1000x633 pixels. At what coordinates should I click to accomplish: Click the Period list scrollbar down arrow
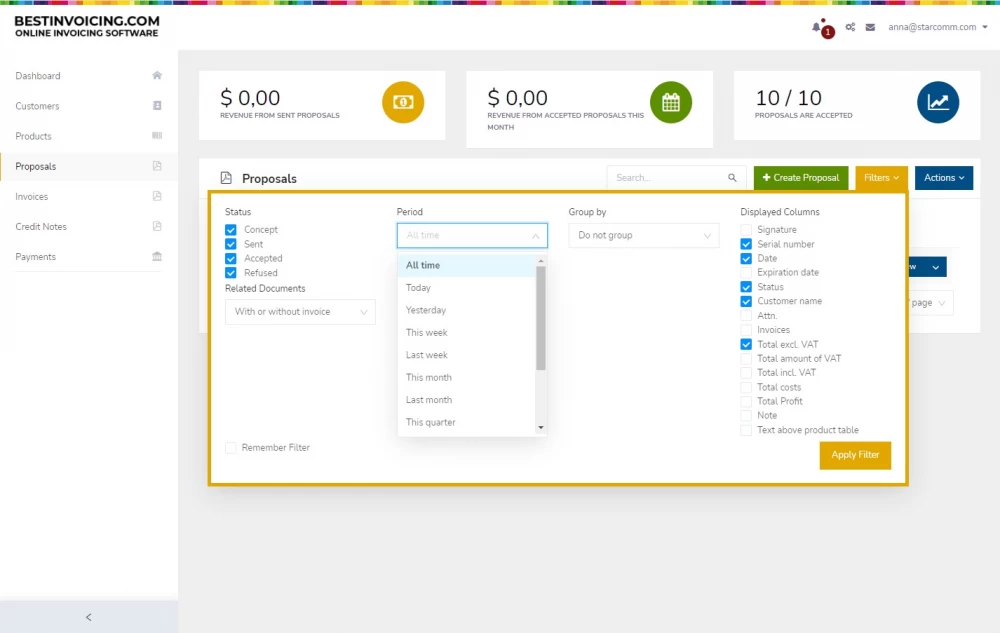coord(541,428)
